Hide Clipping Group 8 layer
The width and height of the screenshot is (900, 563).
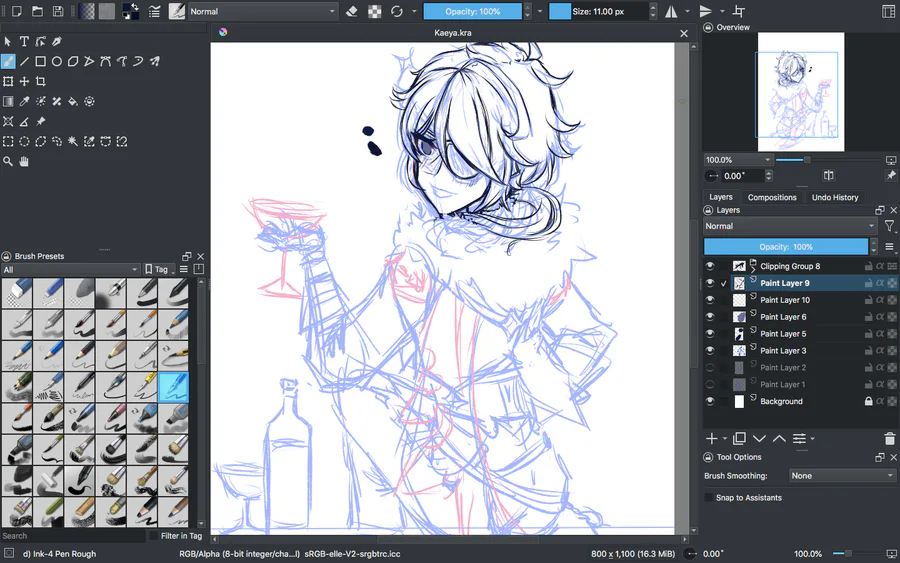click(710, 266)
